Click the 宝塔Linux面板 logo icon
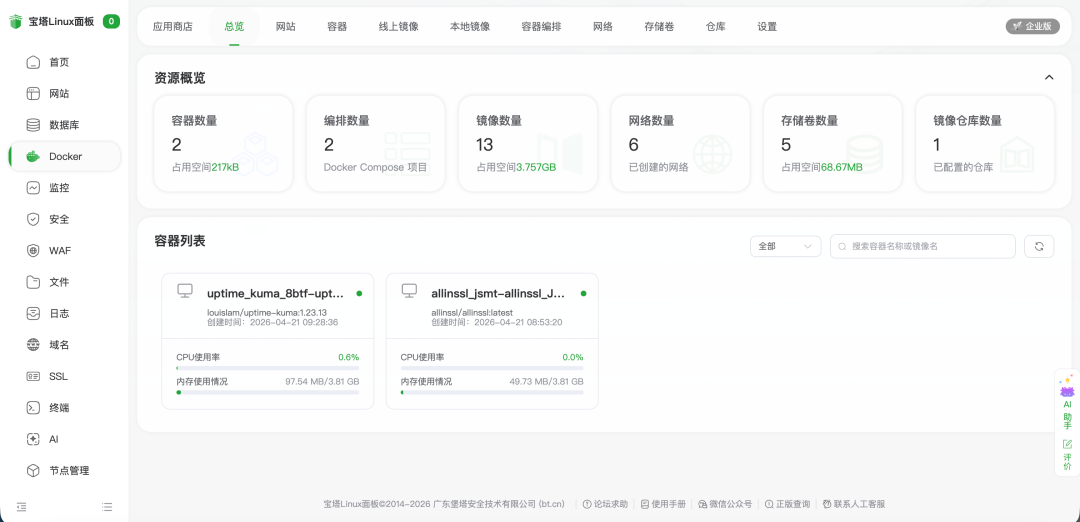 tap(15, 21)
